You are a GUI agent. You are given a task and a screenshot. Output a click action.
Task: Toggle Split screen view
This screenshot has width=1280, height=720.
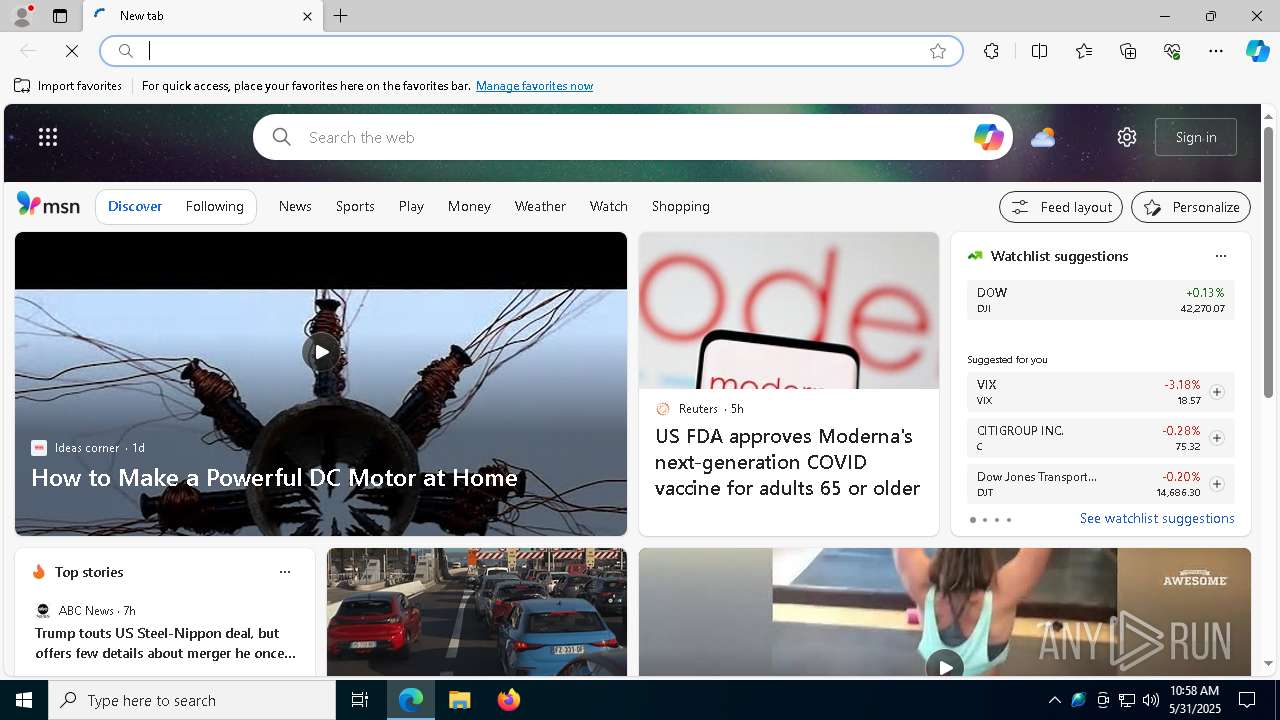[1039, 51]
